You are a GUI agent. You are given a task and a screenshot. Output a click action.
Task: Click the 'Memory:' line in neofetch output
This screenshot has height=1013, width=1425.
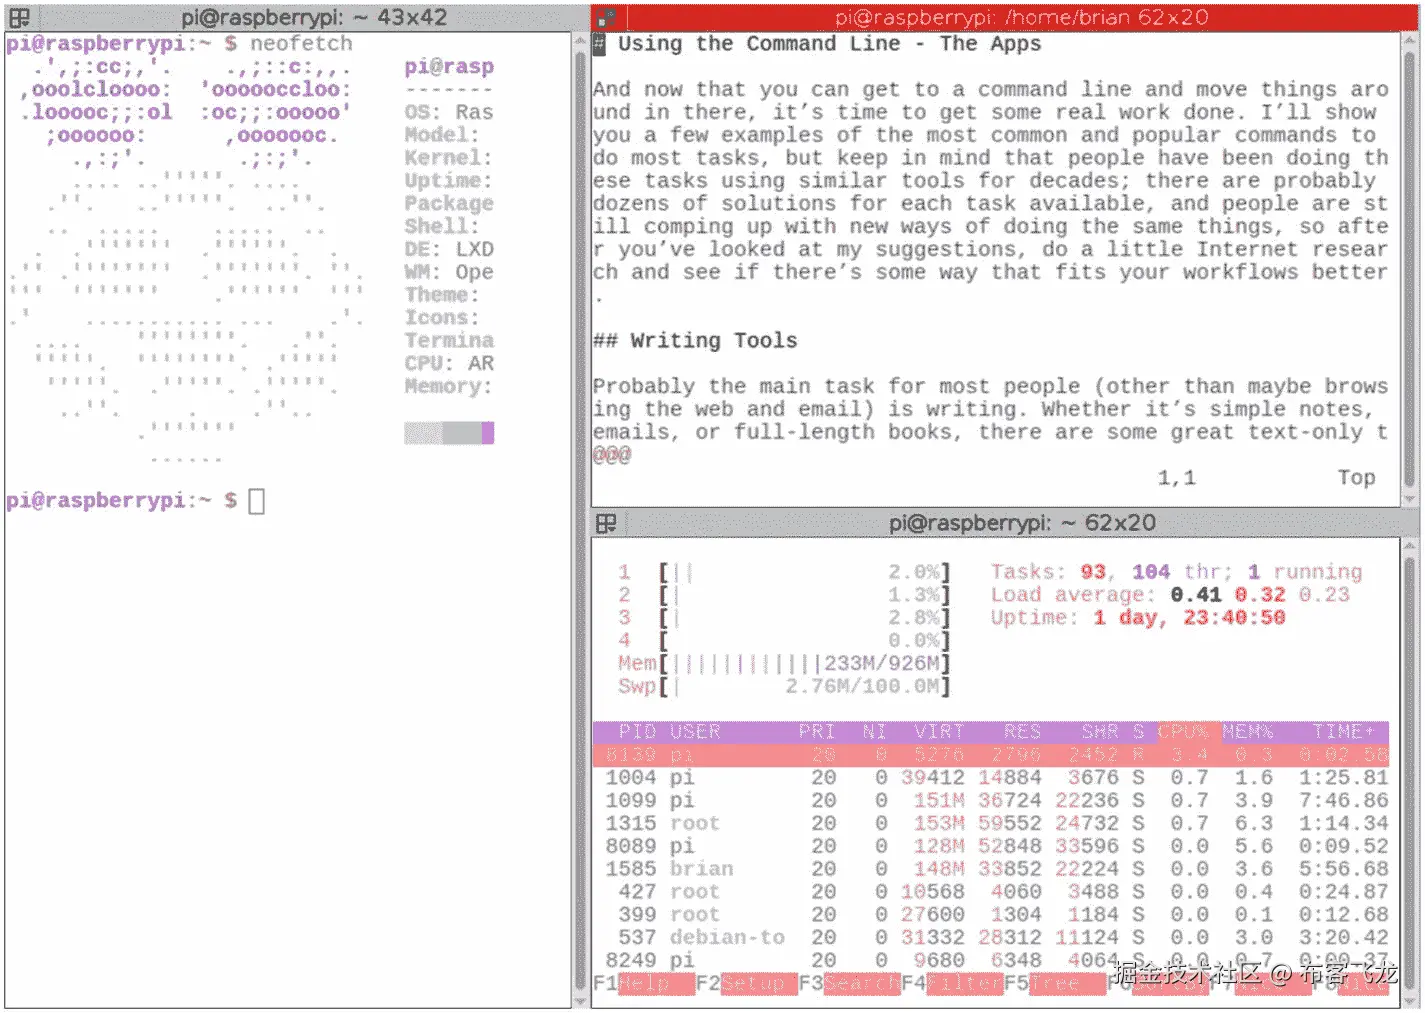coord(449,386)
